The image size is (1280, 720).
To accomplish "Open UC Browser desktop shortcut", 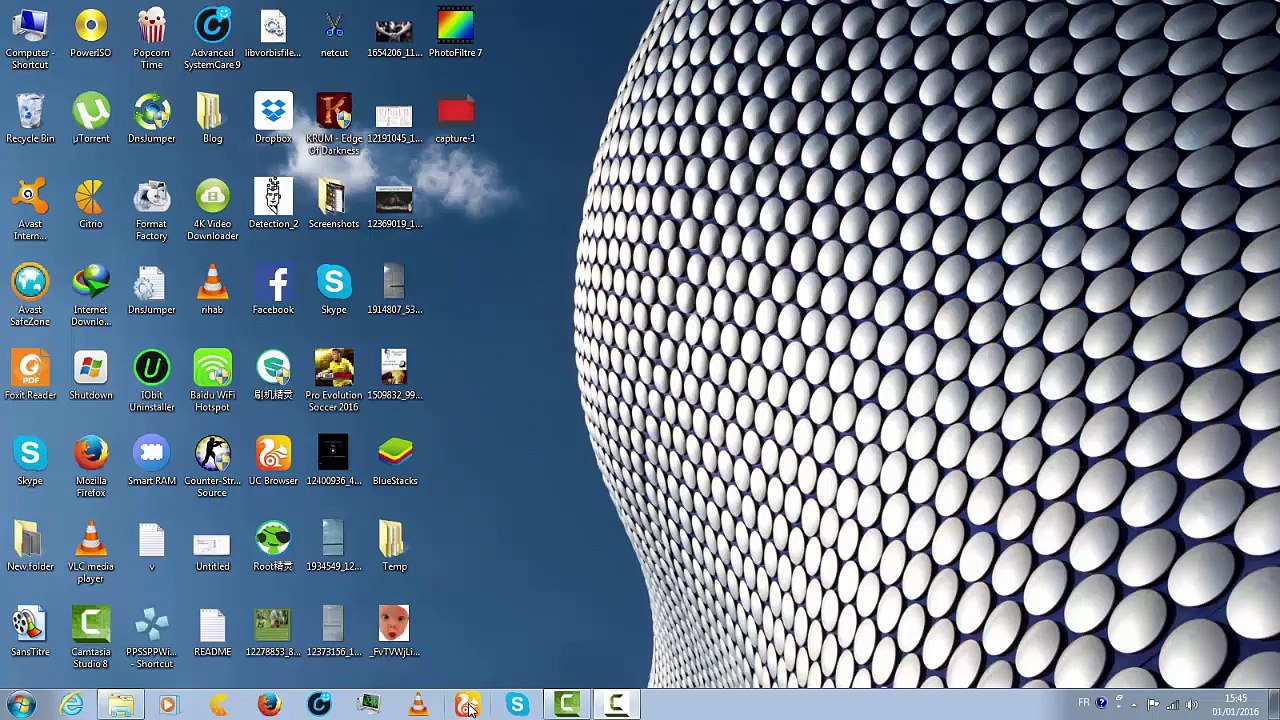I will (273, 461).
